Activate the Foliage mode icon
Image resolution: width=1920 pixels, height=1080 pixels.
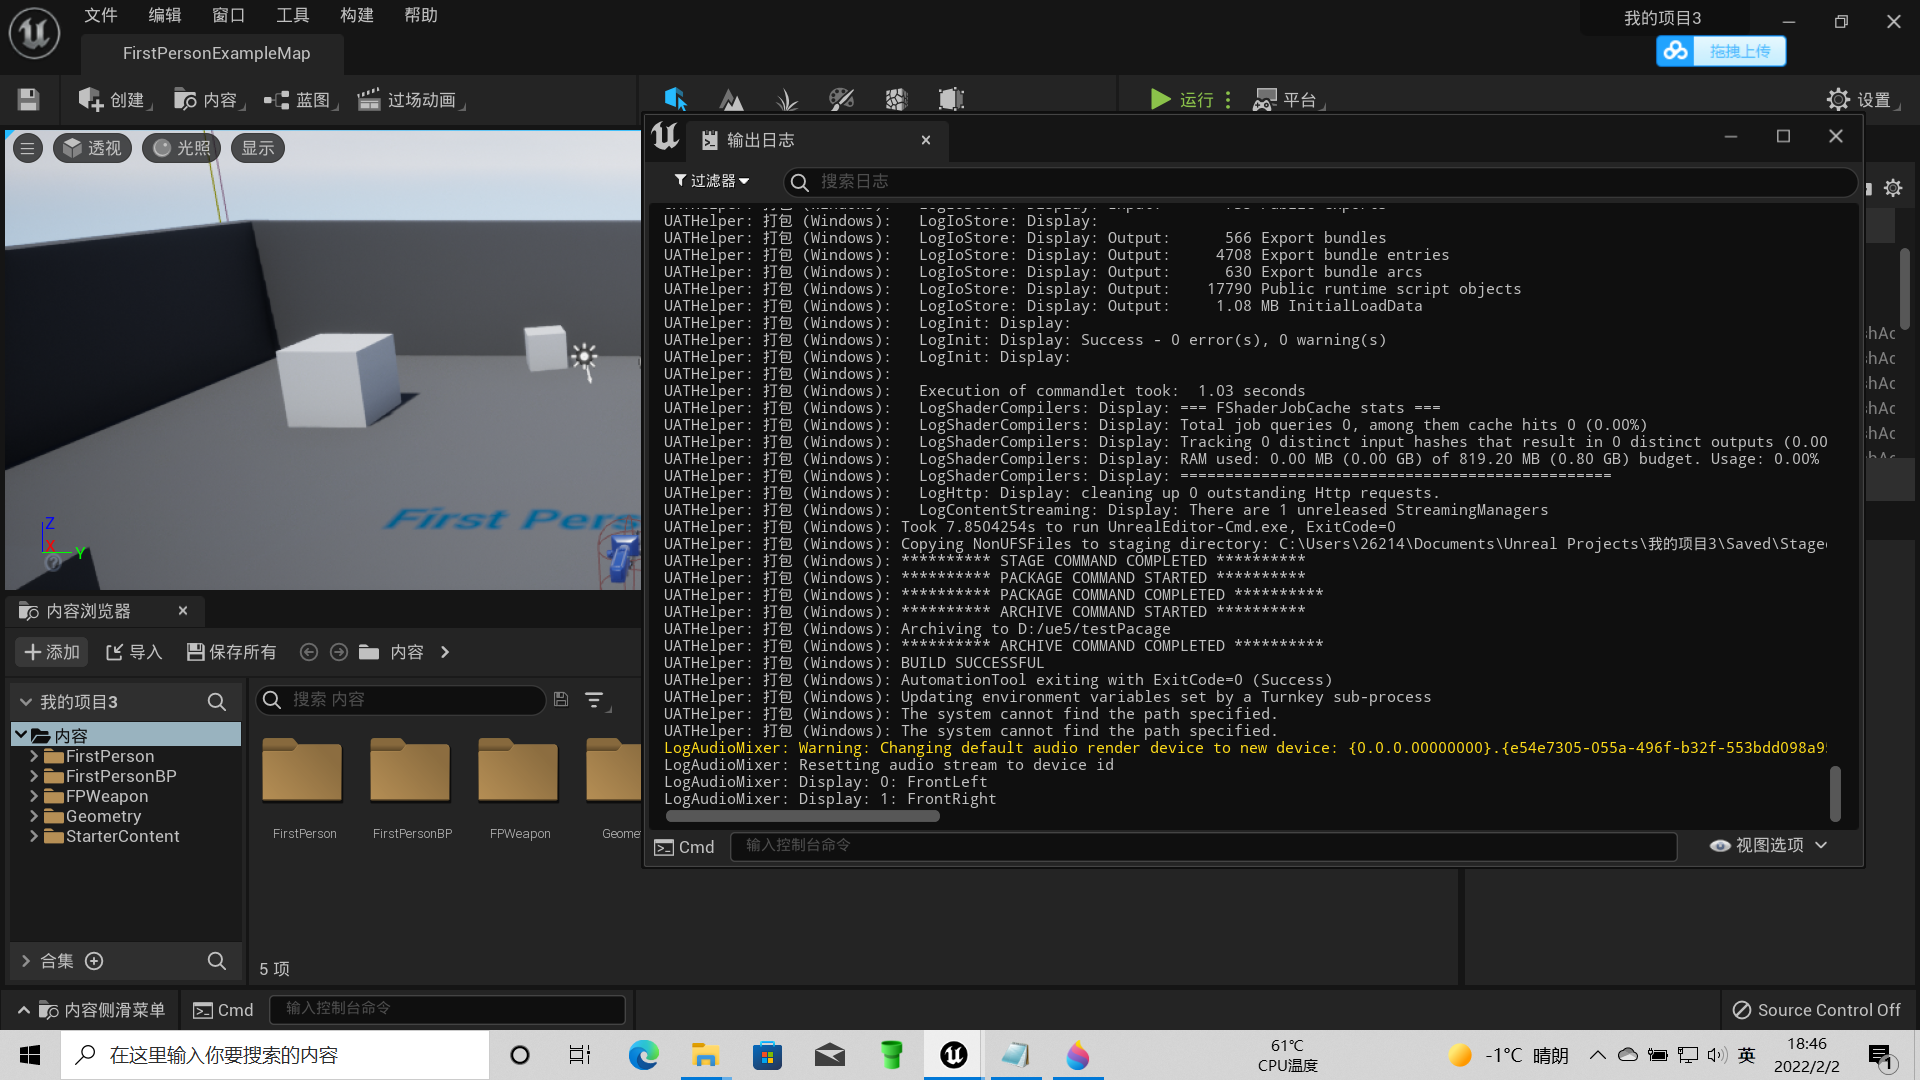tap(786, 99)
